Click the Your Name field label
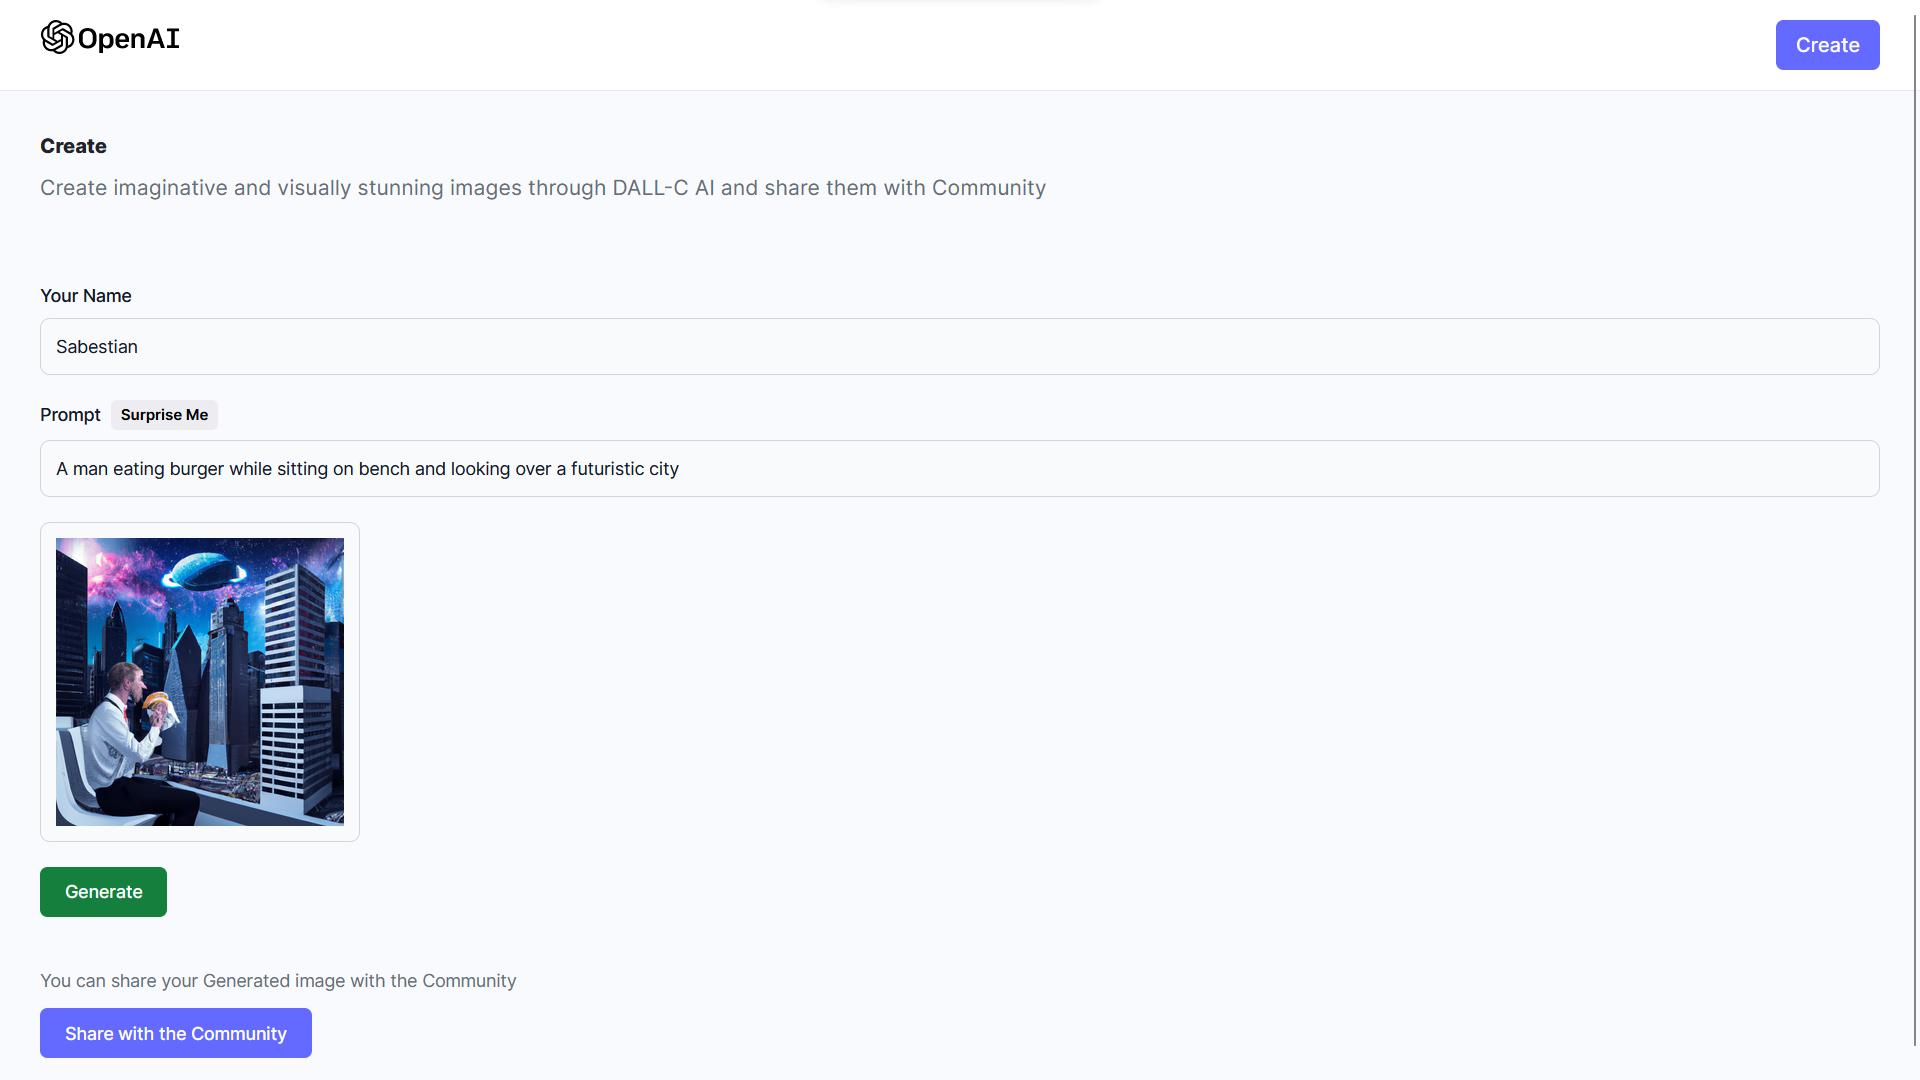 tap(86, 296)
